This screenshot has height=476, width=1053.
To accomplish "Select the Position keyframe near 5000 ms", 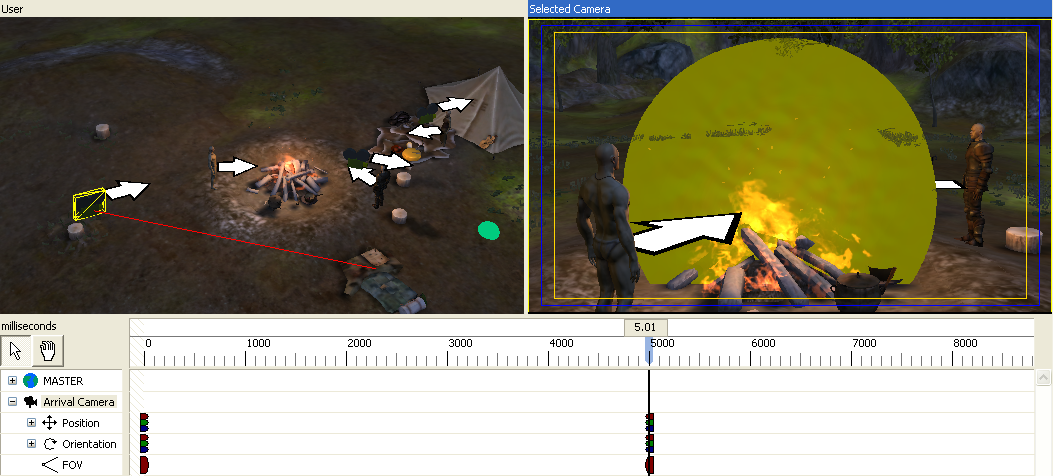I will (x=650, y=423).
